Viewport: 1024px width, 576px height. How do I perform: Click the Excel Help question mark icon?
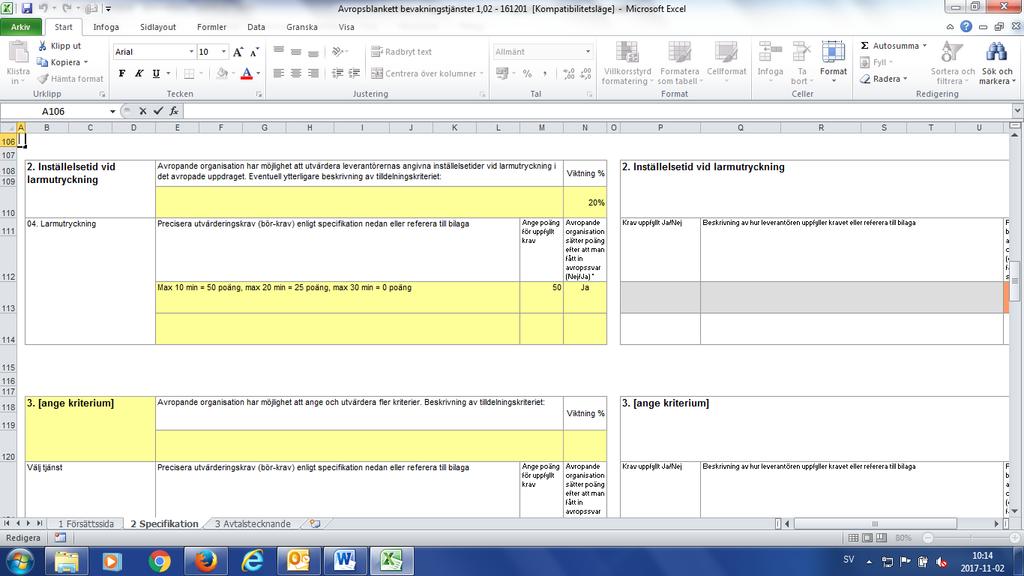point(966,27)
